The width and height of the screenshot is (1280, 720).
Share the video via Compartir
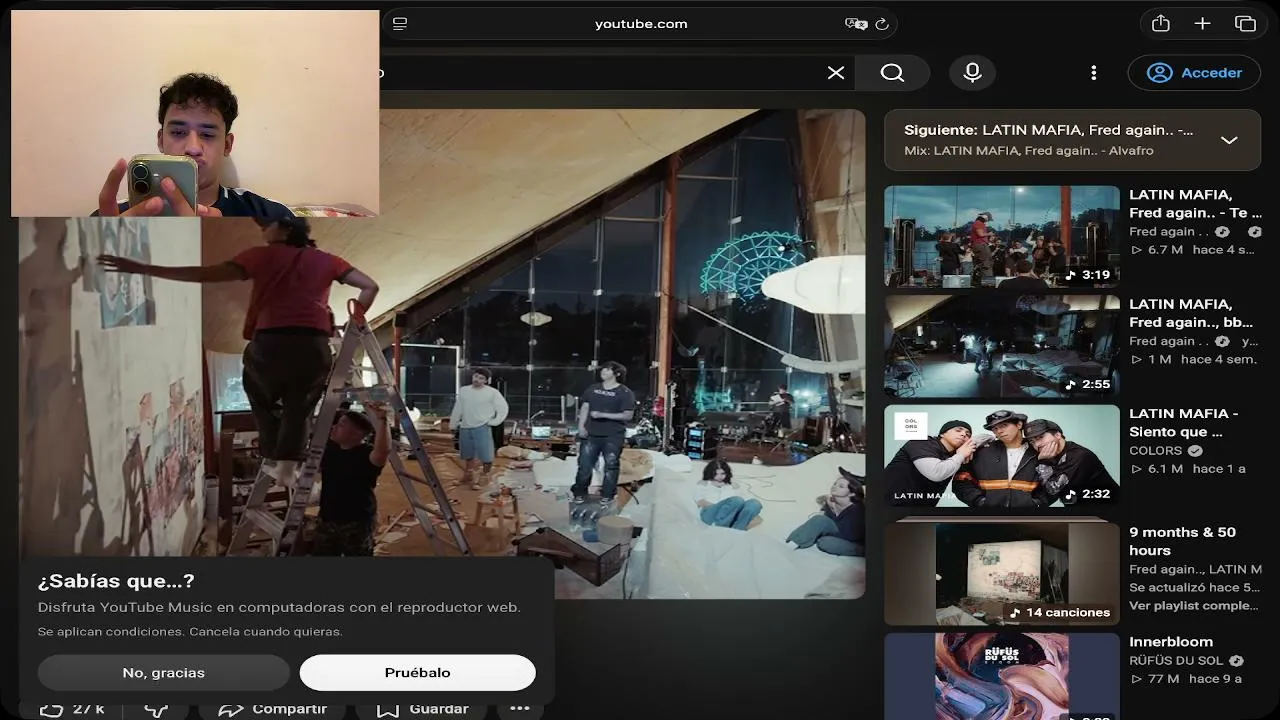click(x=272, y=709)
